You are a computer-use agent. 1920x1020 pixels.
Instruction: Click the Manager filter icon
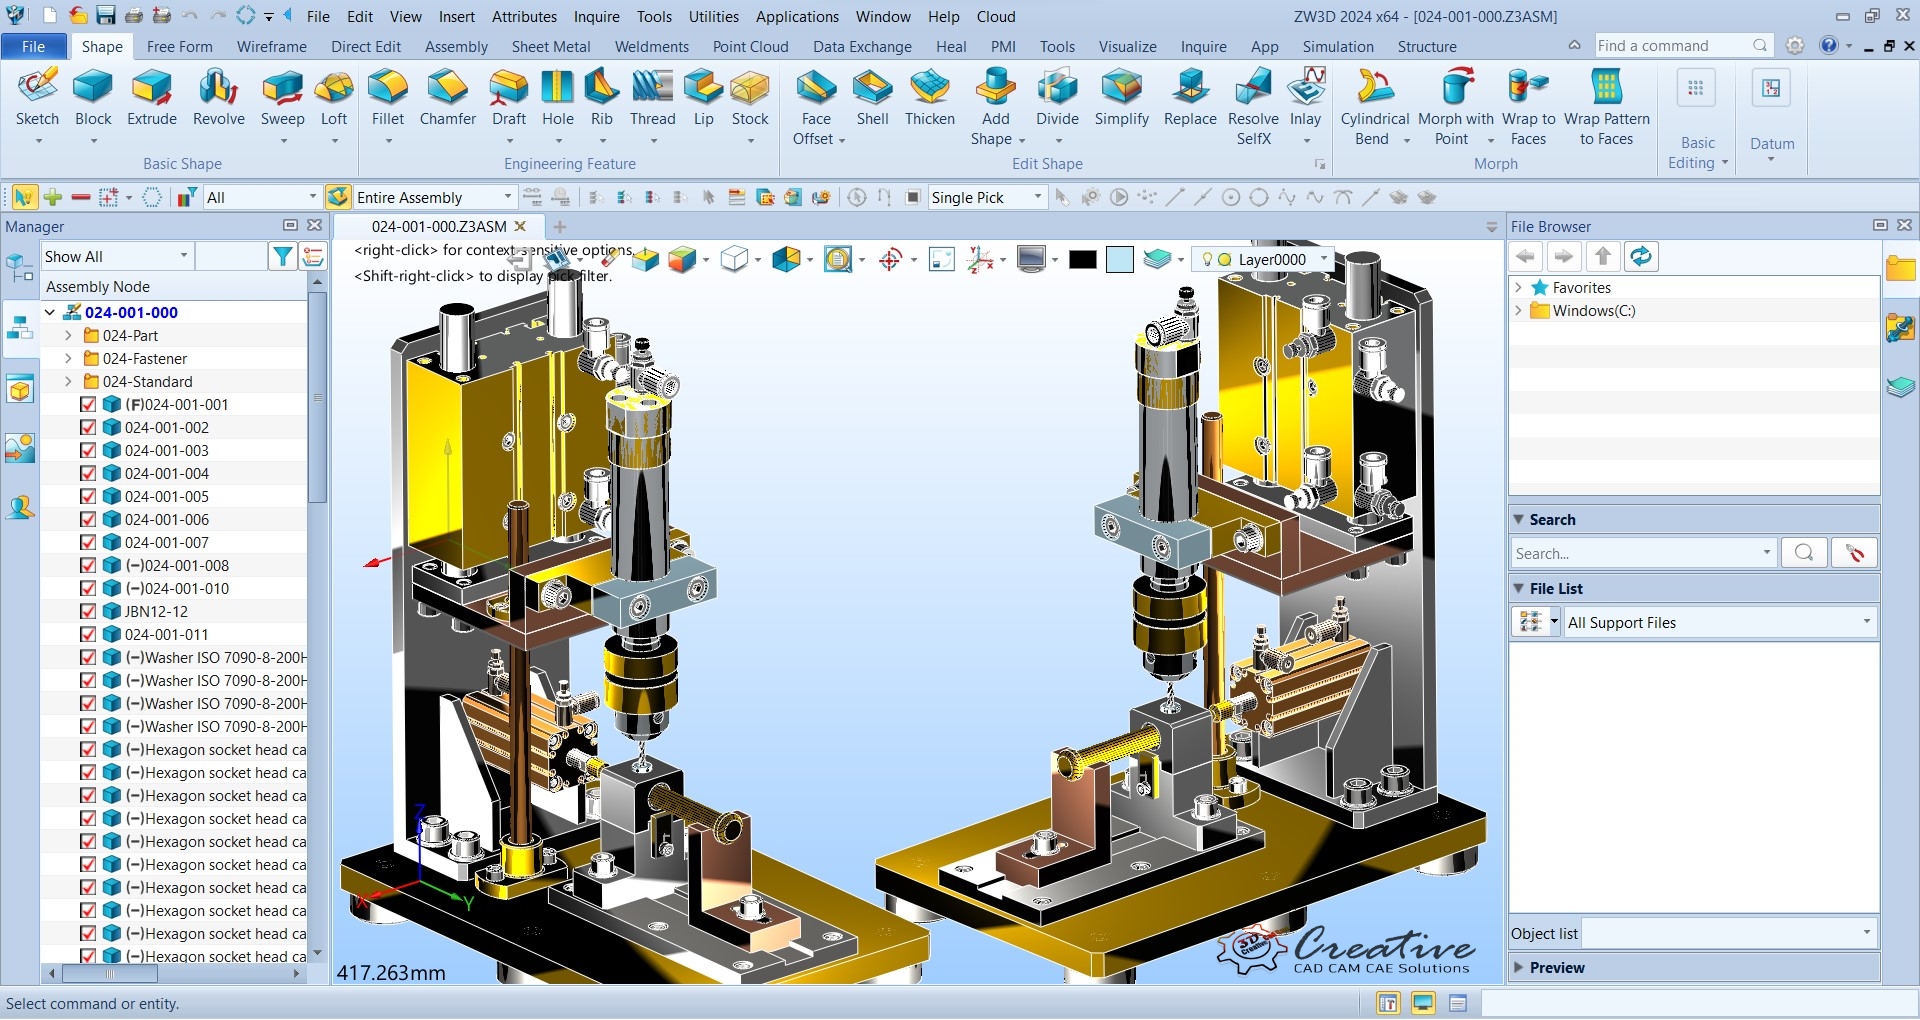(x=283, y=257)
